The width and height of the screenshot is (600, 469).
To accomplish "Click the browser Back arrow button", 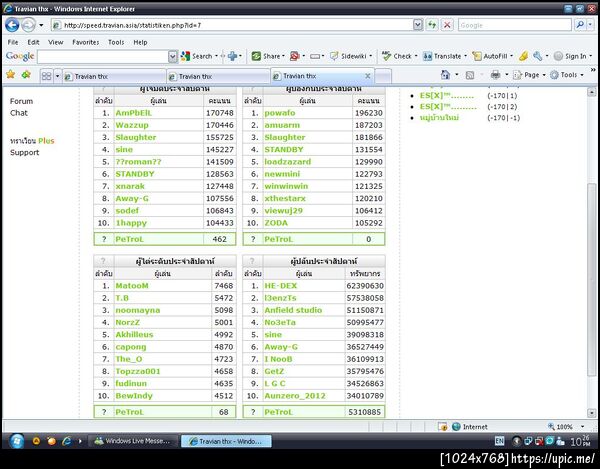I will click(x=12, y=25).
